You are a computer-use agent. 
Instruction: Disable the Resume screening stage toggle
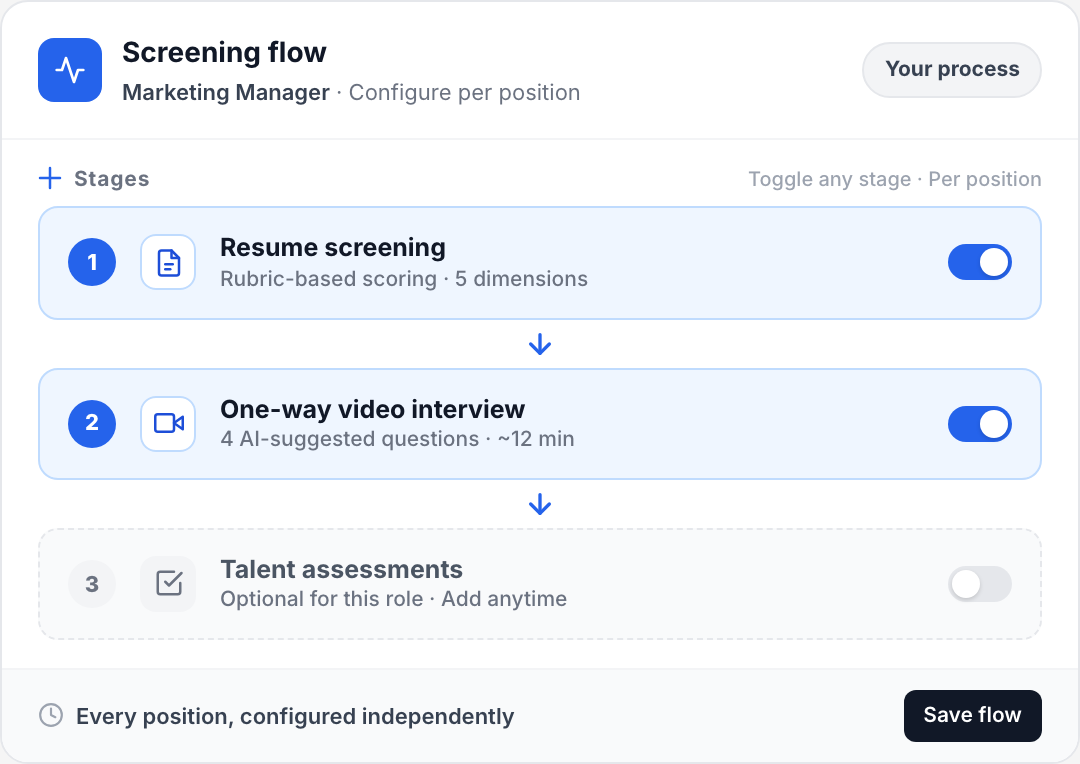click(x=980, y=261)
